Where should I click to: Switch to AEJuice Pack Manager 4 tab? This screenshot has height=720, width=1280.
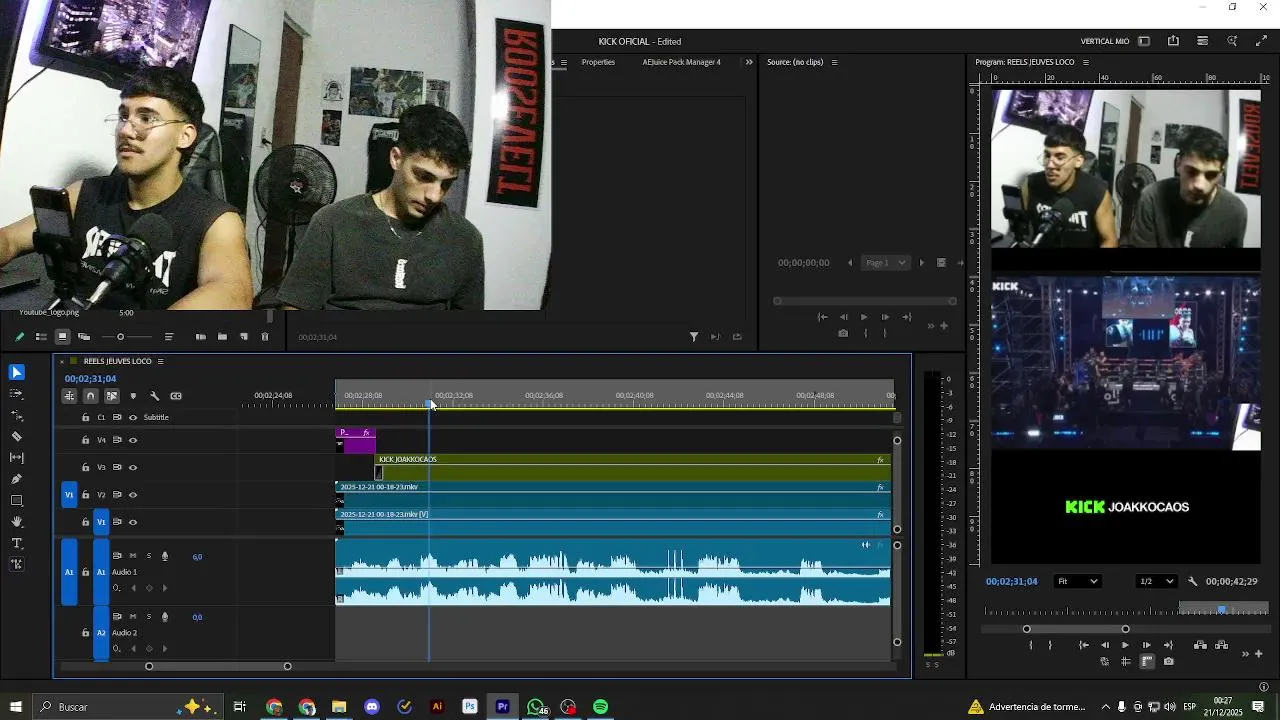tap(681, 62)
